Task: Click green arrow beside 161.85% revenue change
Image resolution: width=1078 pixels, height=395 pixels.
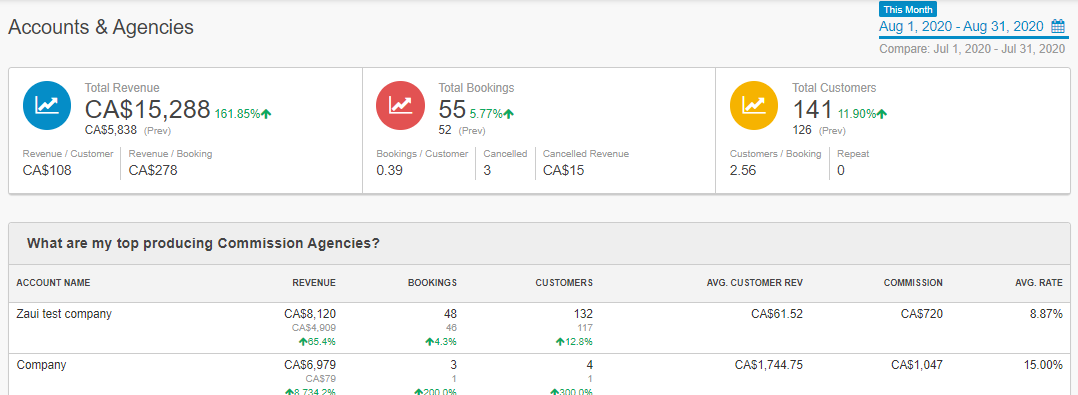Action: click(266, 114)
